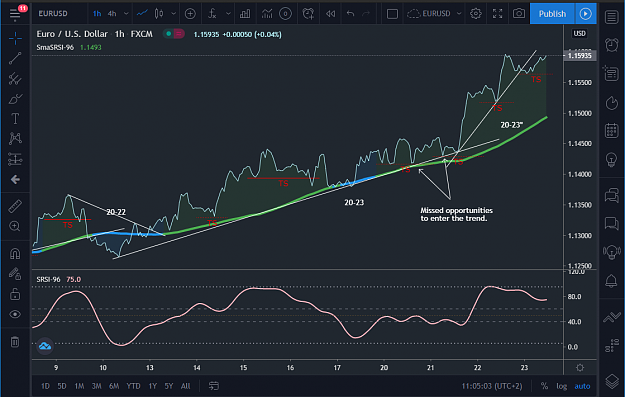This screenshot has width=625, height=397.
Task: Toggle lock all drawing tools
Action: pos(15,294)
